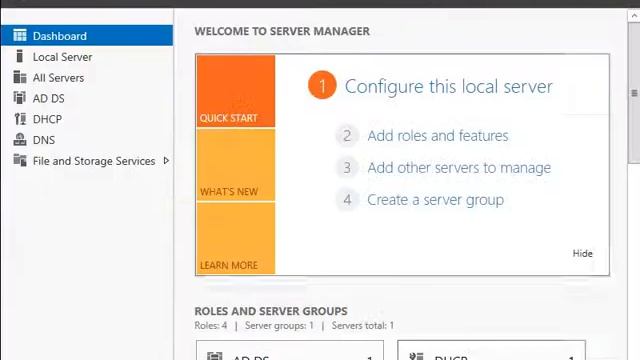Switch to the LEARN MORE tile

pos(236,238)
